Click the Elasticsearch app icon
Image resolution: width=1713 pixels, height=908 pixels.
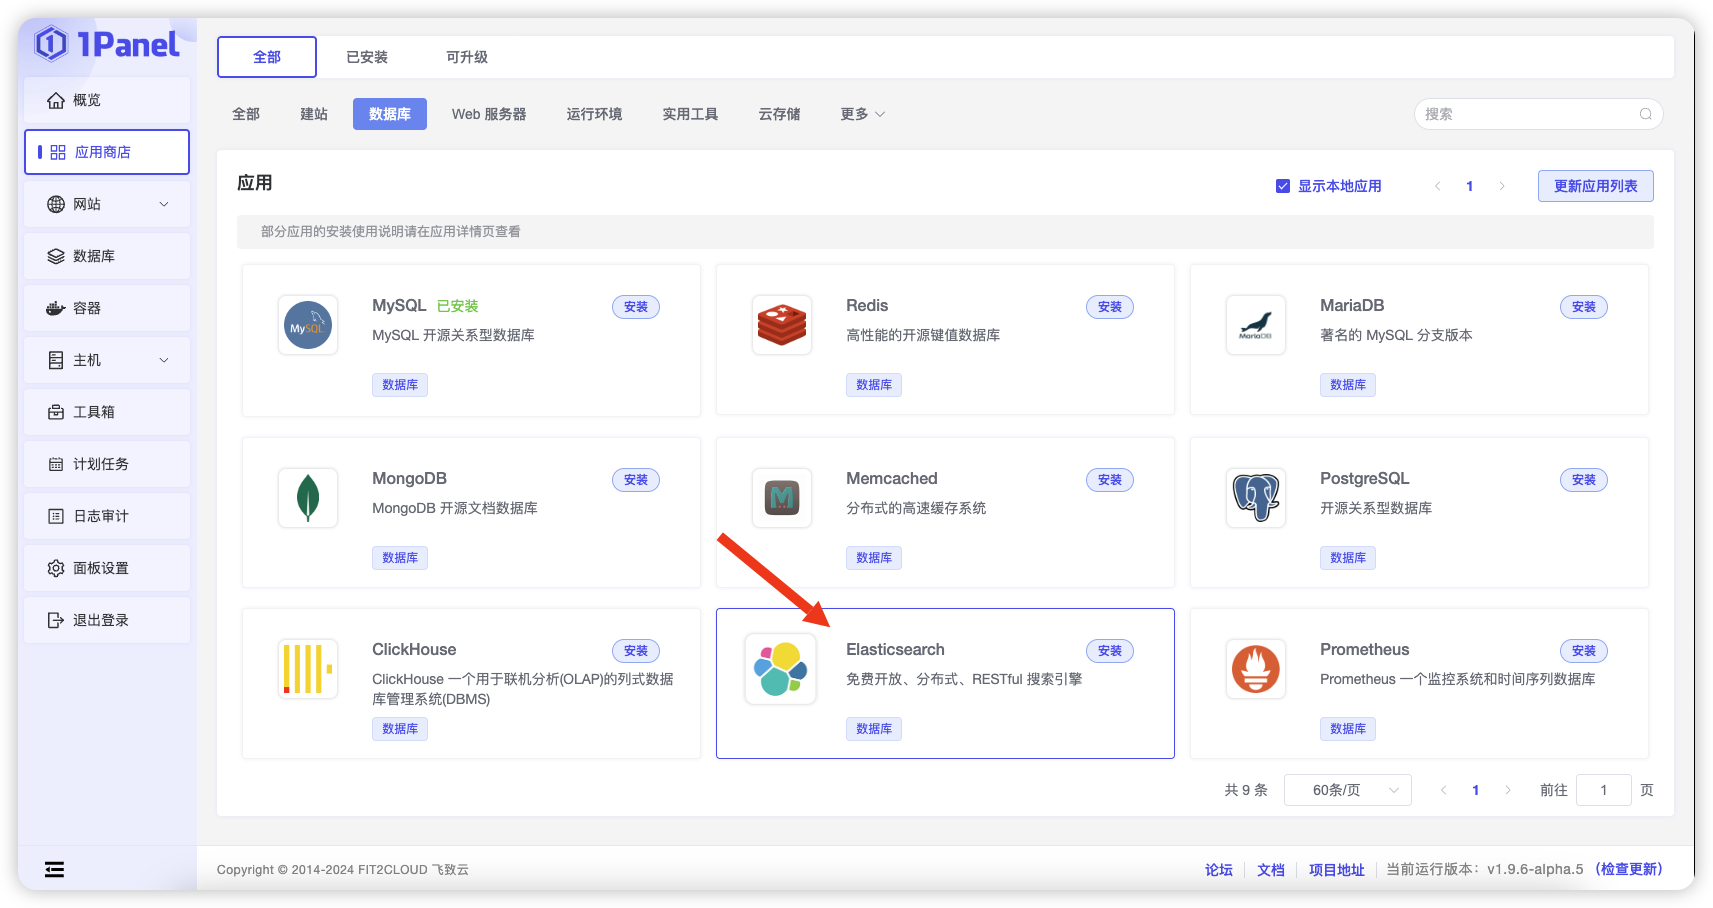tap(781, 669)
